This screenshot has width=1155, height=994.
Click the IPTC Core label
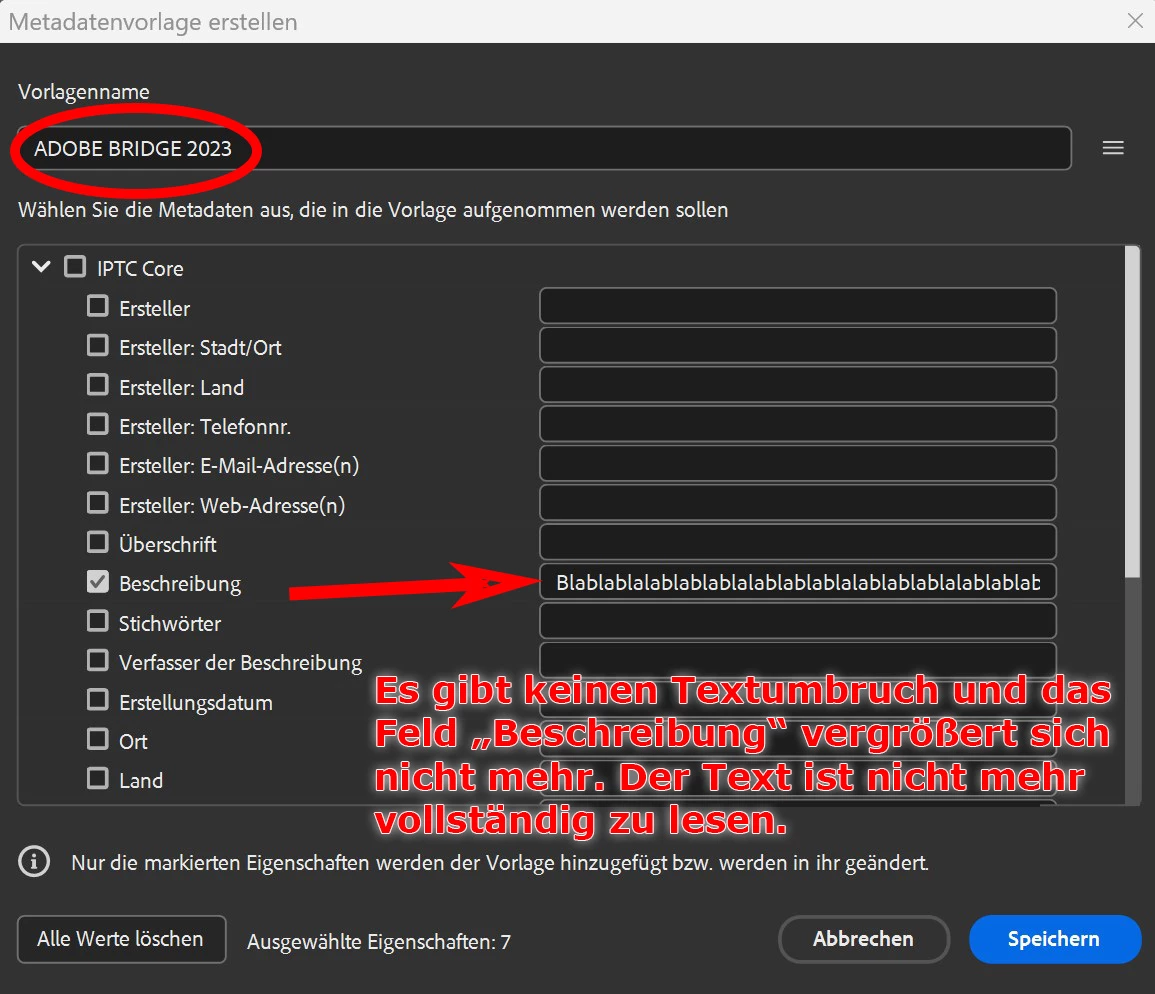140,268
